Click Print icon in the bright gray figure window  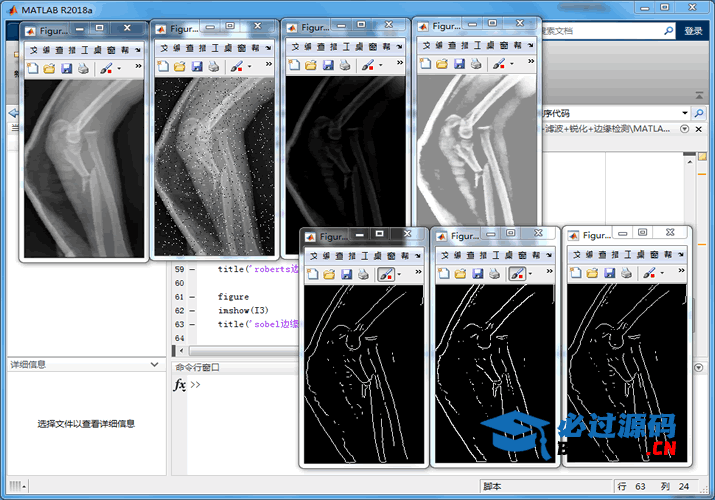pos(475,65)
